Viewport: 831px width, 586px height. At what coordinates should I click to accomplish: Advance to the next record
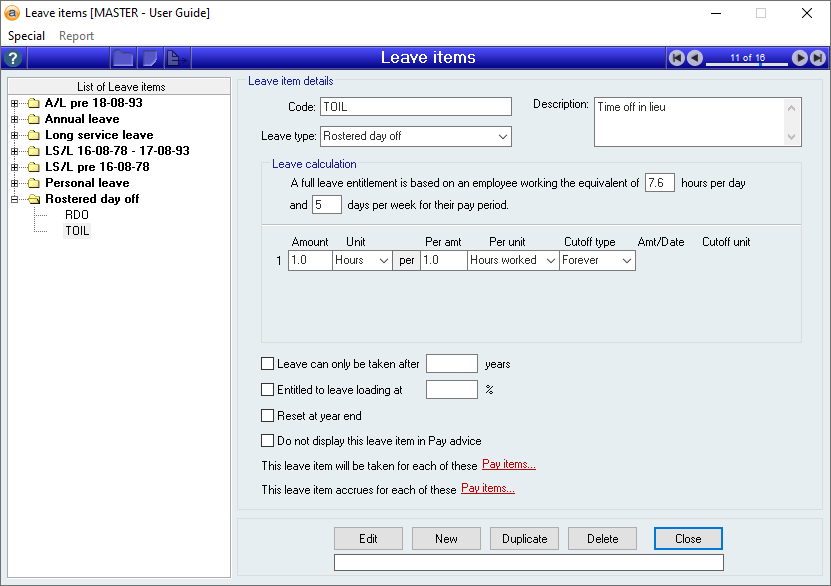800,58
